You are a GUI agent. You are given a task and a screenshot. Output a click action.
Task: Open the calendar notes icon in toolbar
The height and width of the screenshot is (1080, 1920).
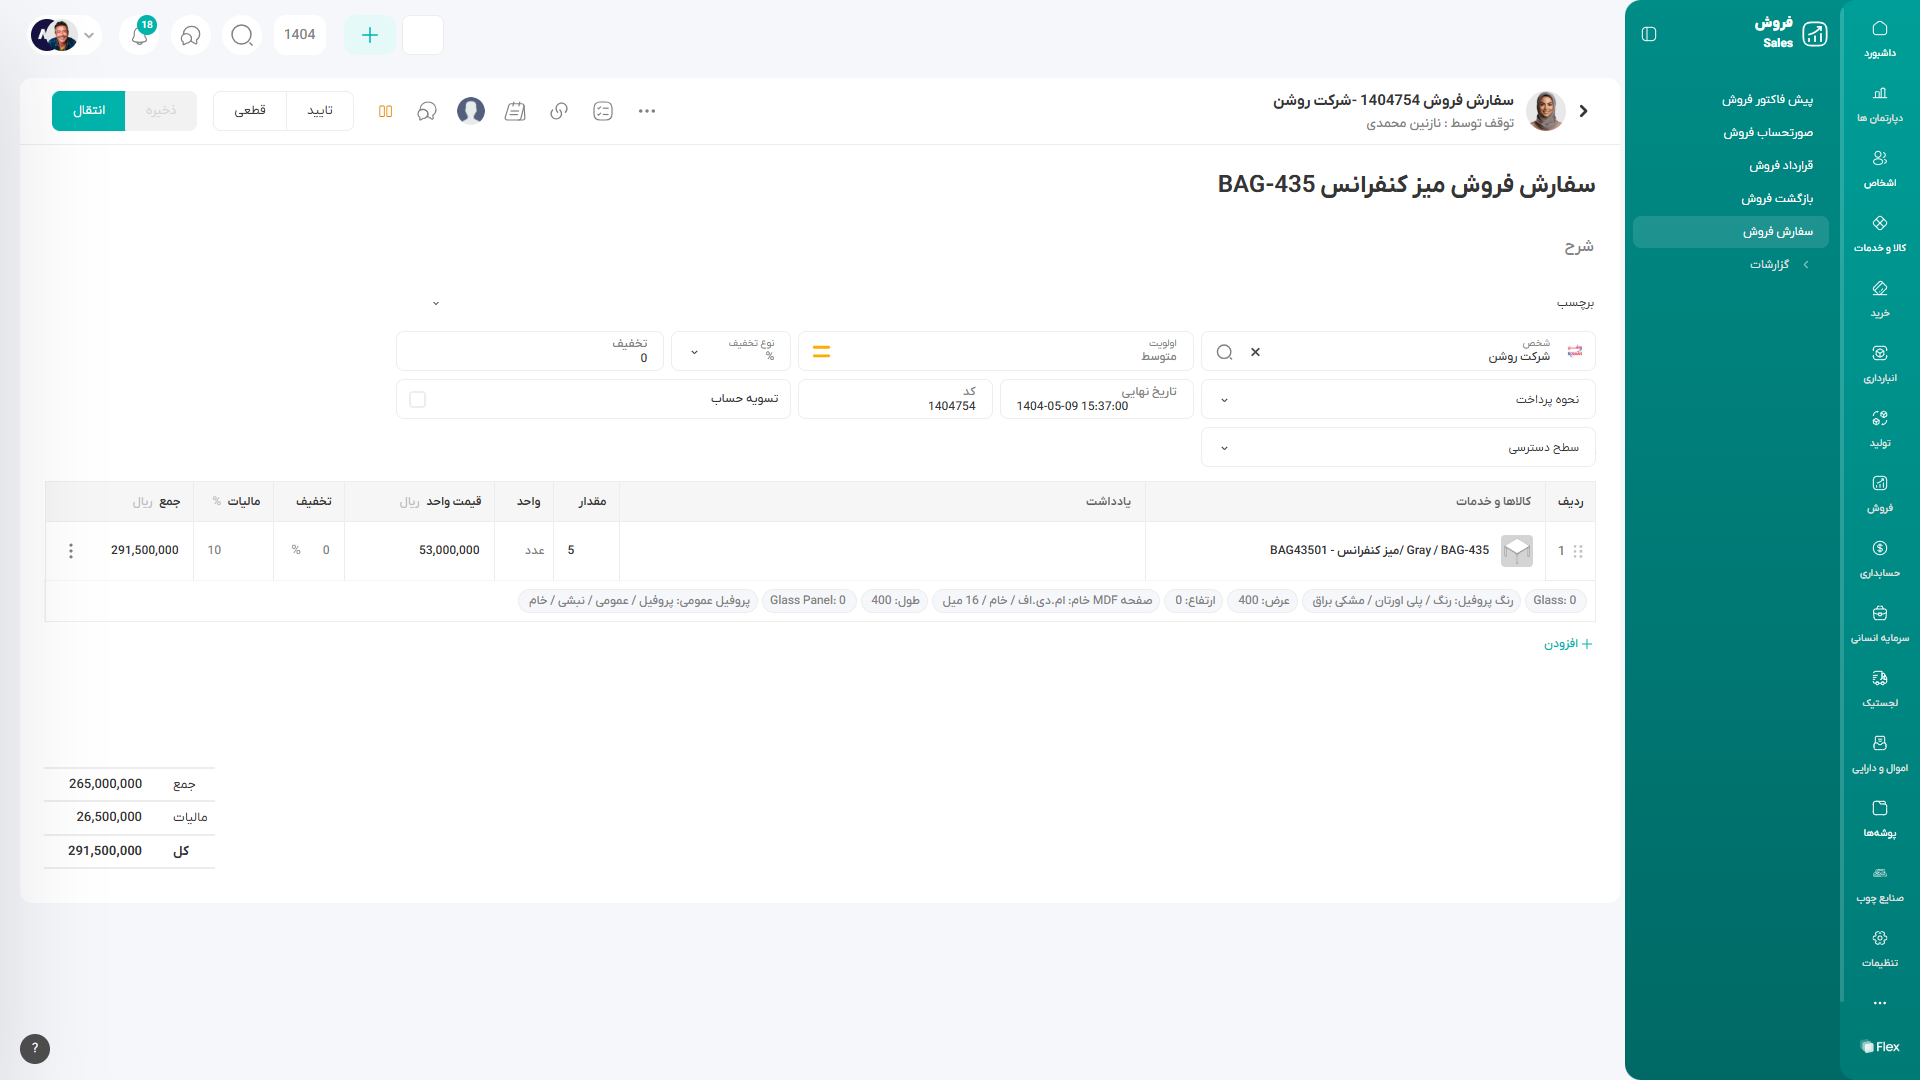click(515, 111)
